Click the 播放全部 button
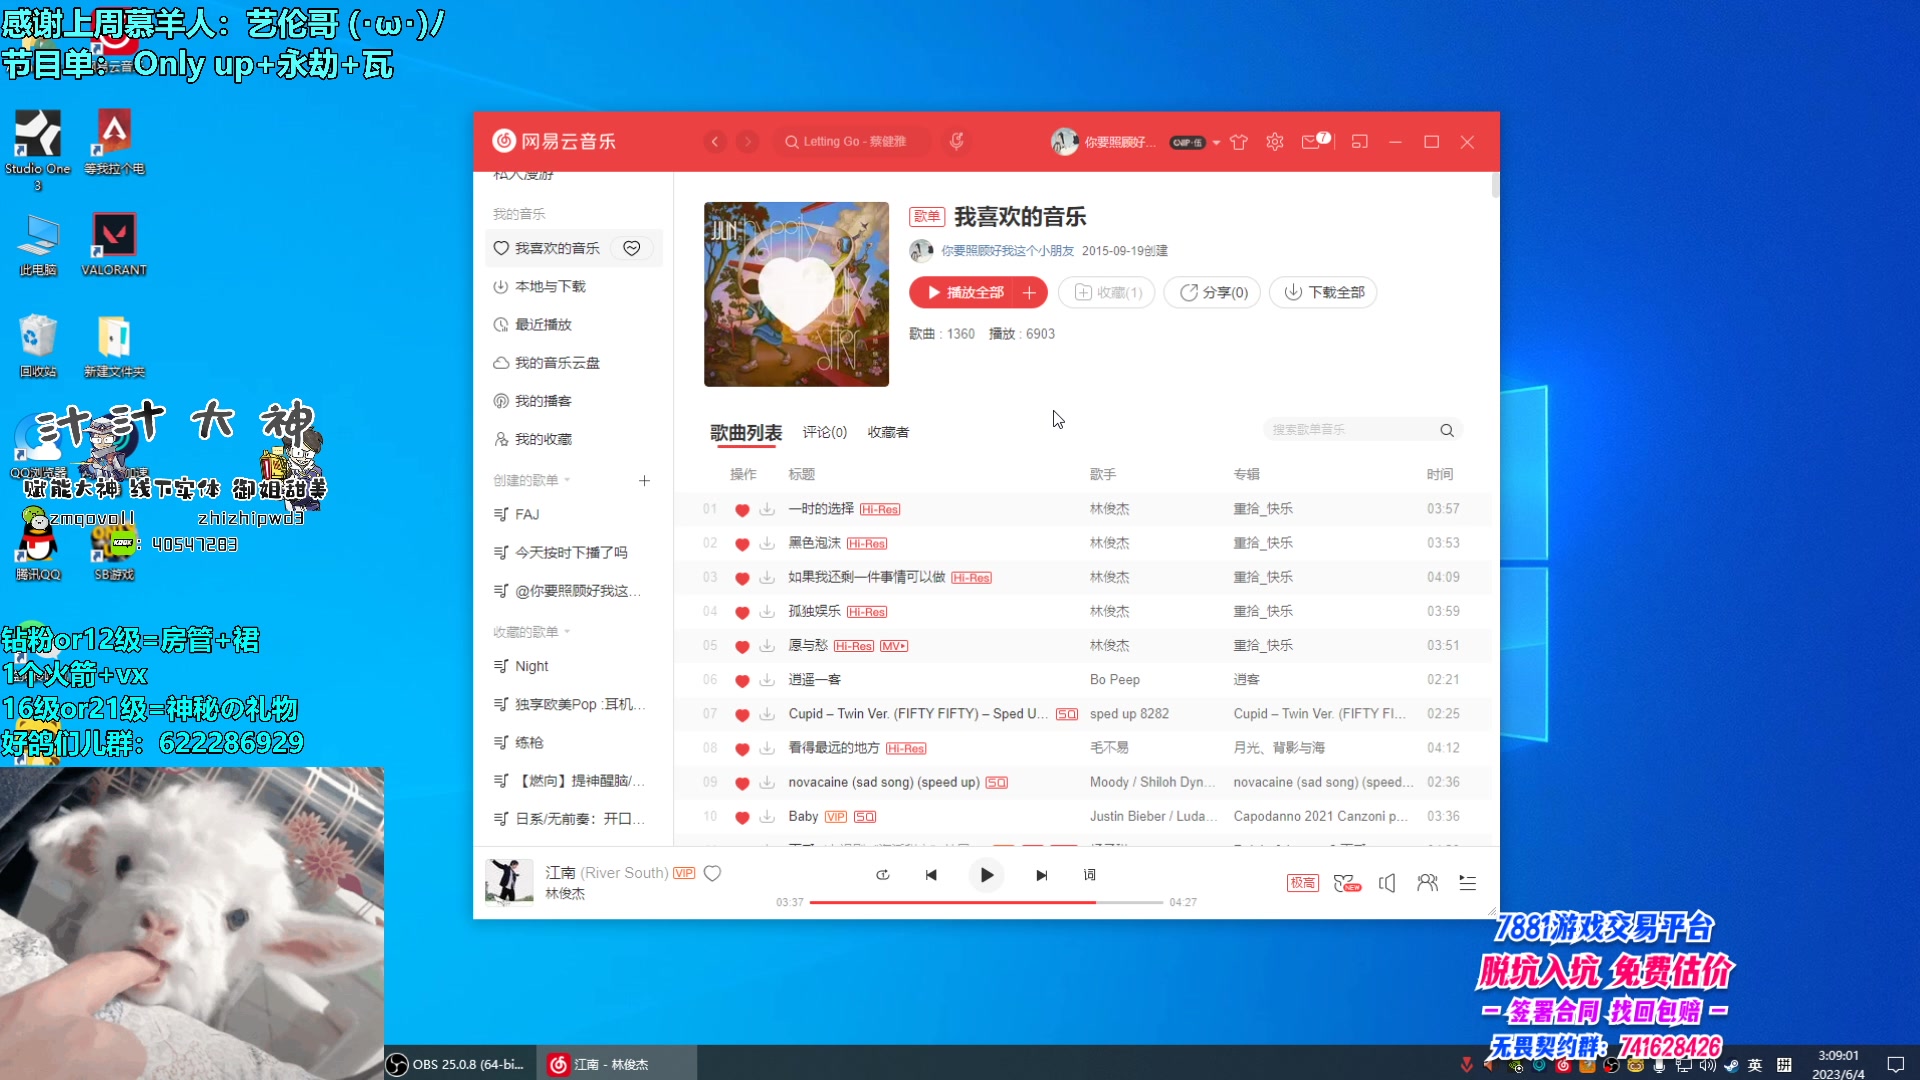This screenshot has width=1920, height=1080. point(964,293)
